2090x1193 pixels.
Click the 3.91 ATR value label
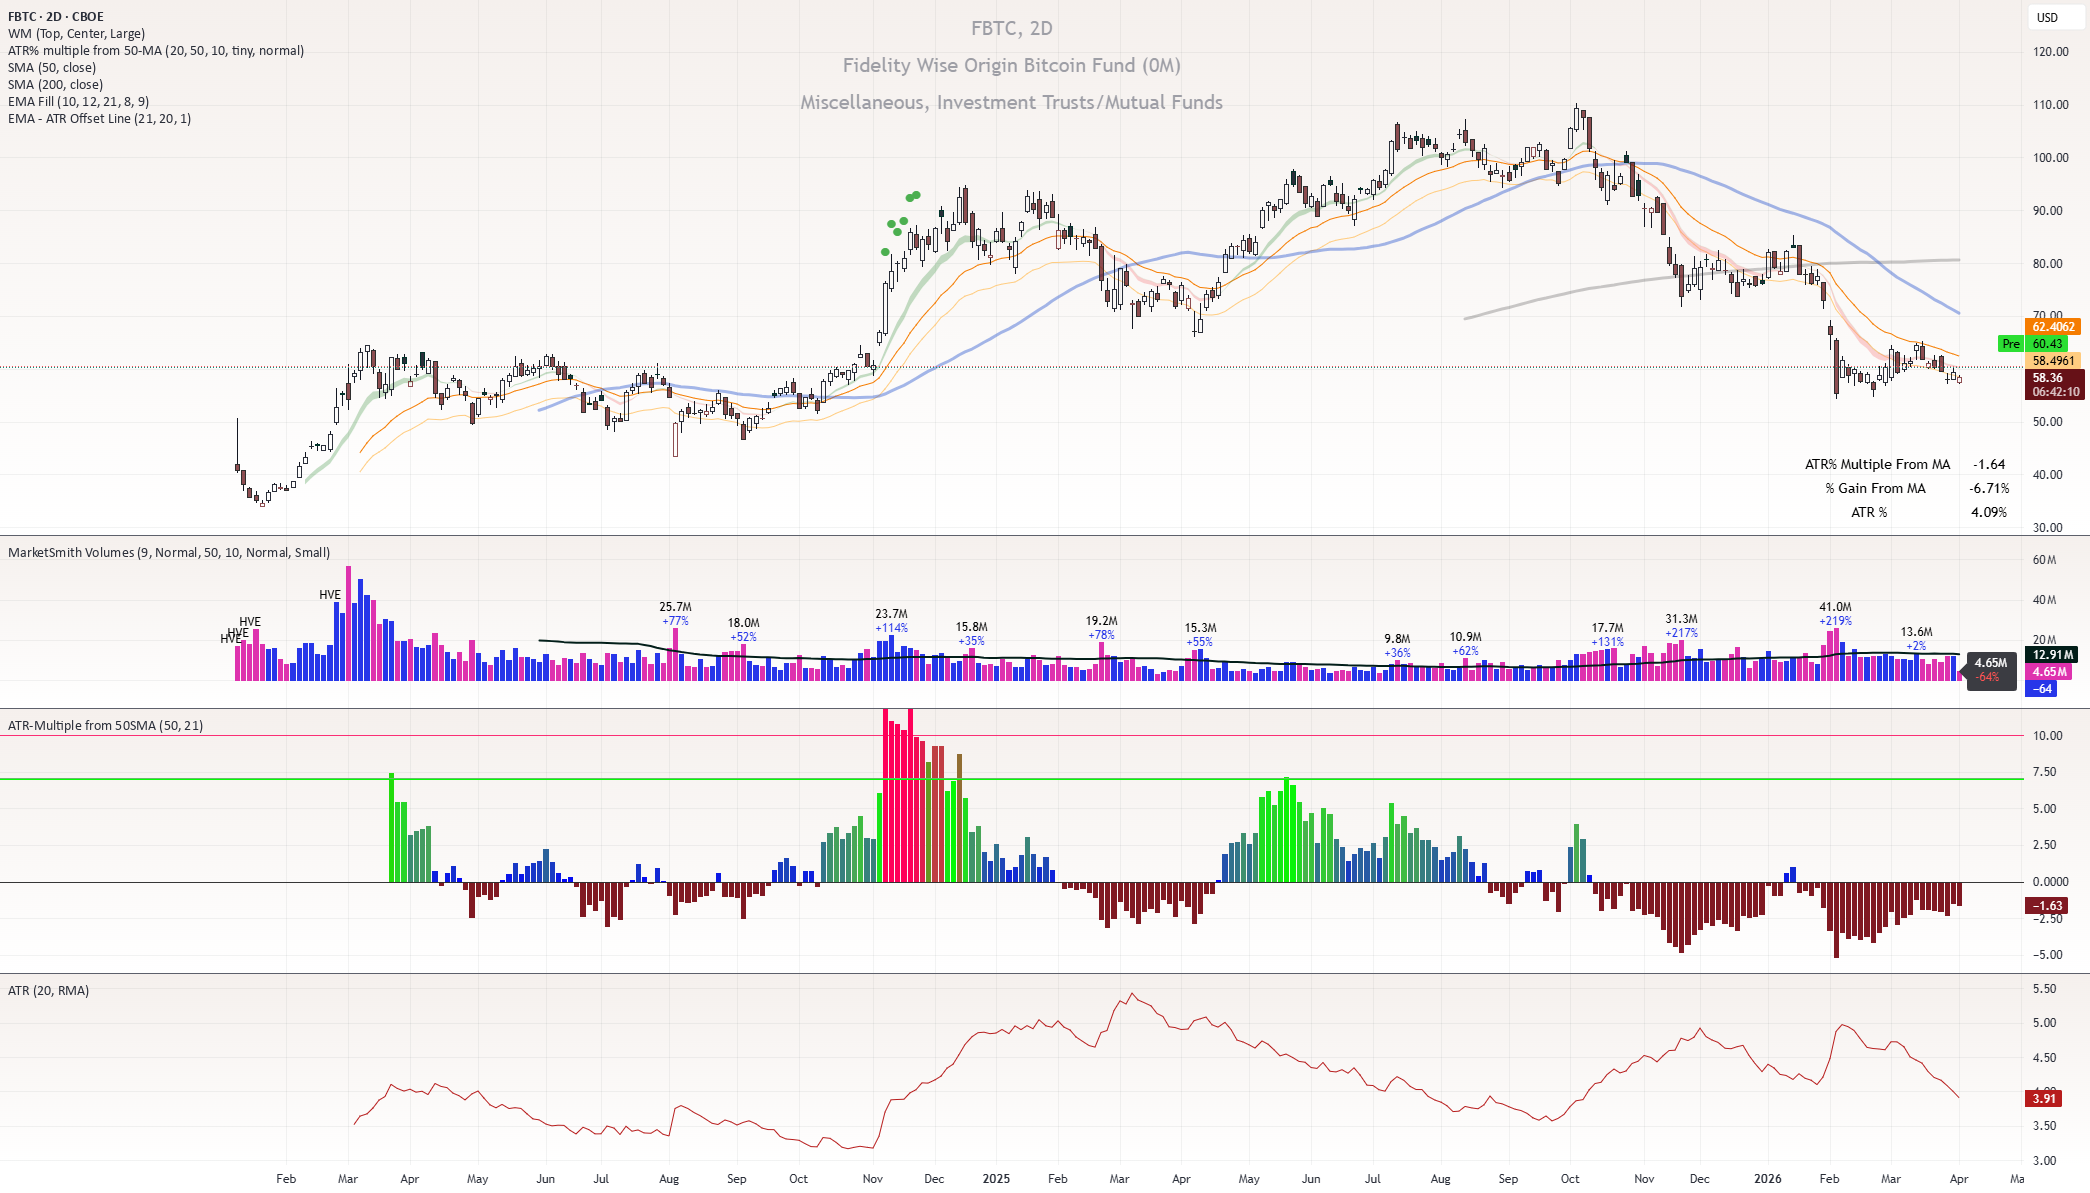(x=2044, y=1099)
